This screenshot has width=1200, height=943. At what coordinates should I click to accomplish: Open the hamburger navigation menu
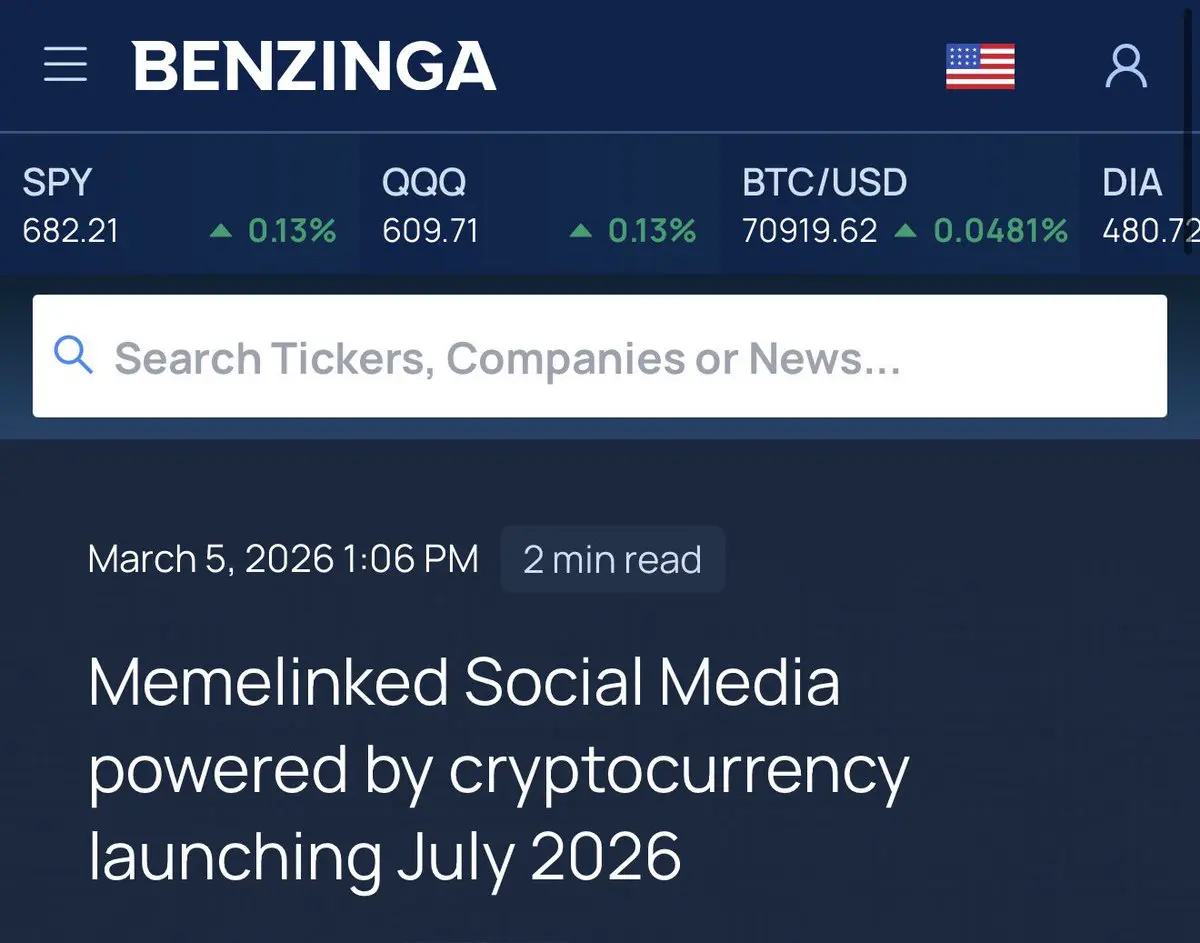coord(66,65)
